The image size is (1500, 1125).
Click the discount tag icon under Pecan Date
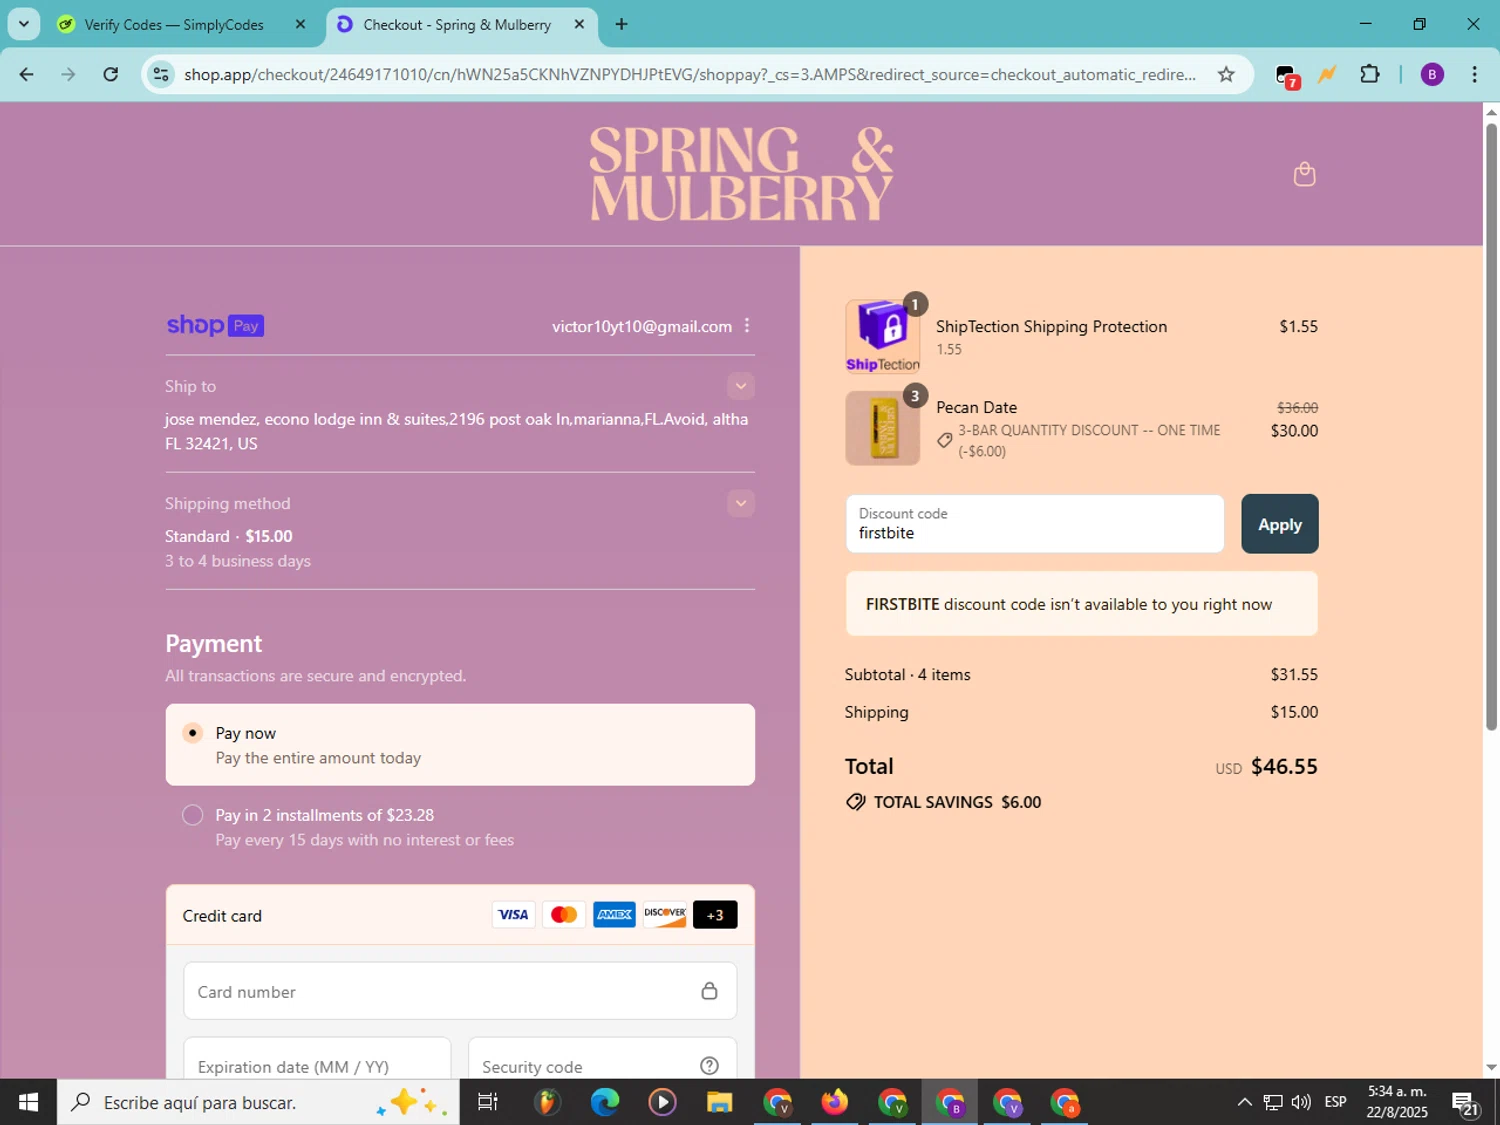[x=944, y=440]
